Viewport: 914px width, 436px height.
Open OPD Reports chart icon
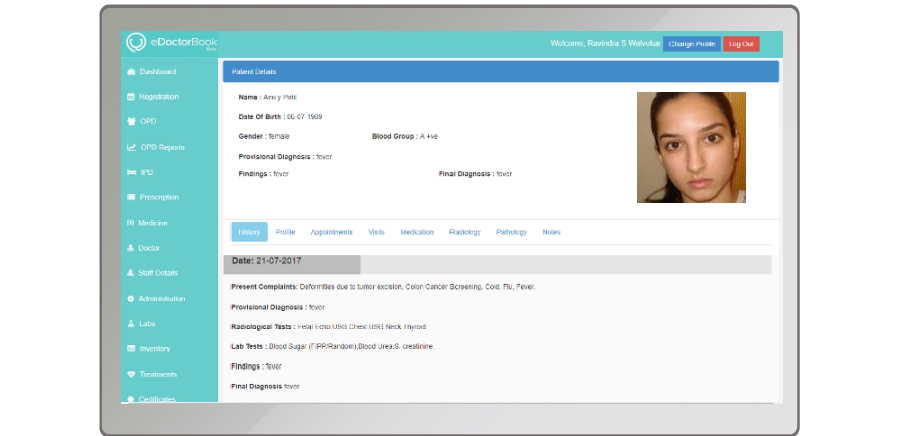131,148
